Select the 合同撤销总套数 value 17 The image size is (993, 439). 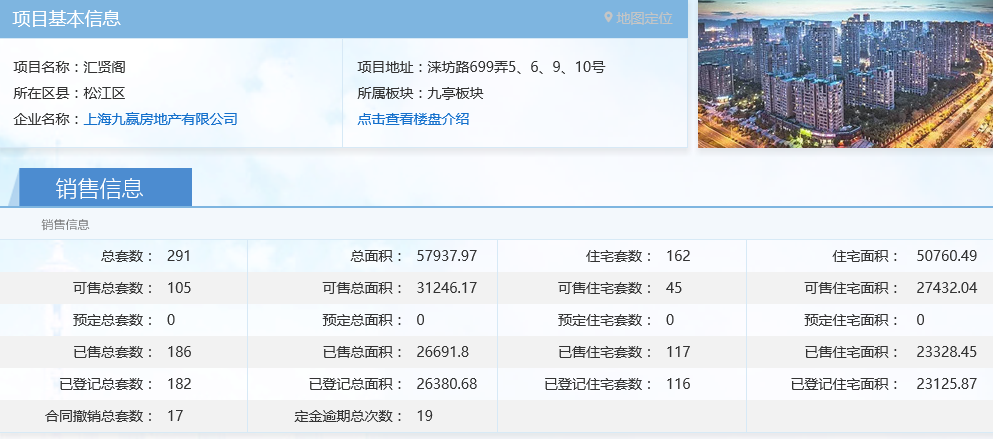[175, 416]
